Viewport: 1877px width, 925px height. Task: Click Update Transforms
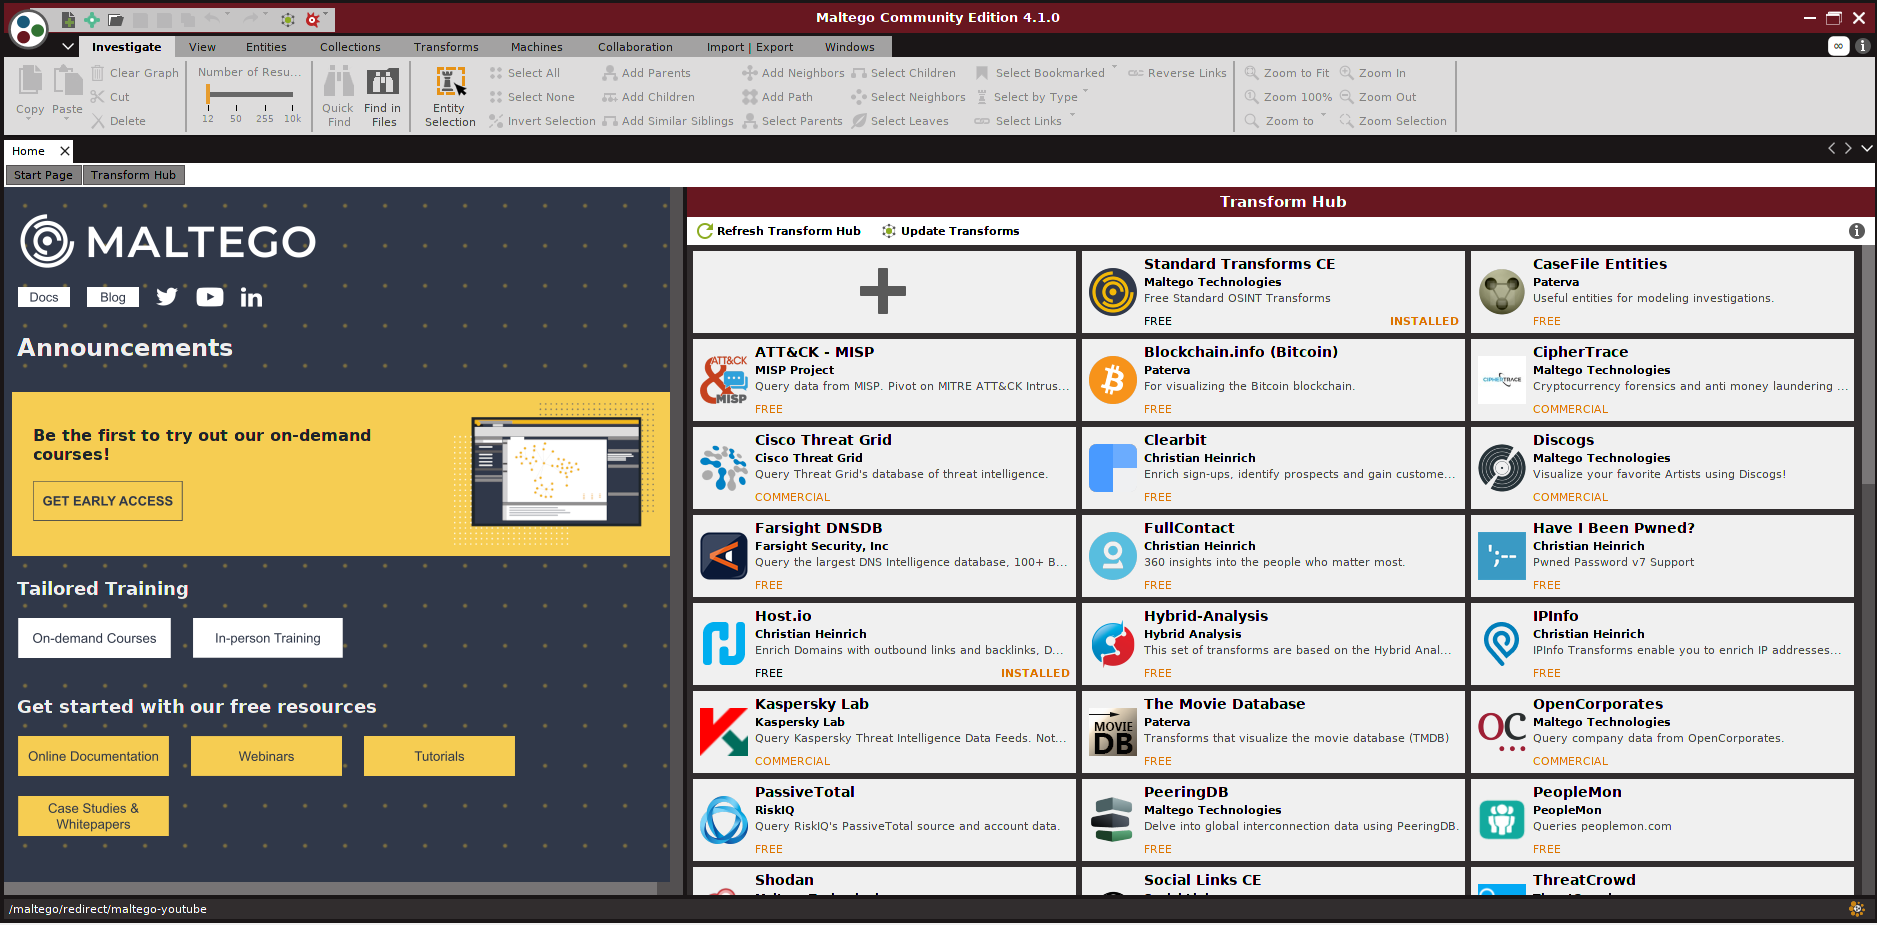coord(950,231)
